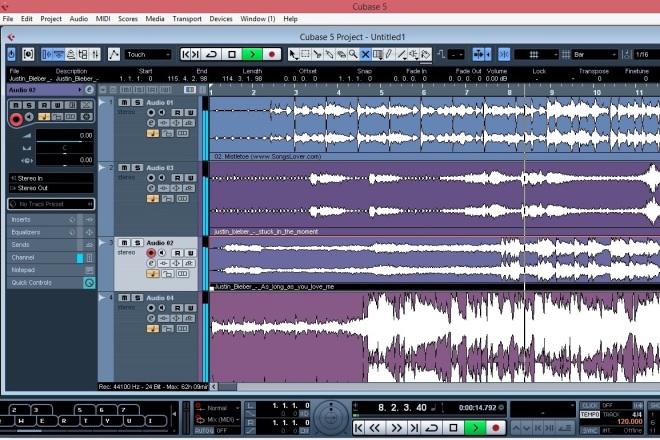Expand the Inserts section in Inspector

51,220
